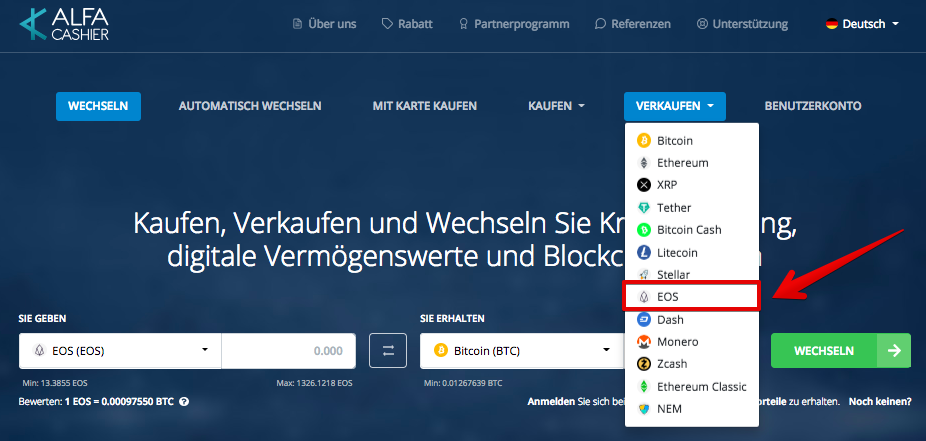
Task: Open the Bitcoin (BTC) currency selector
Action: pyautogui.click(x=522, y=351)
